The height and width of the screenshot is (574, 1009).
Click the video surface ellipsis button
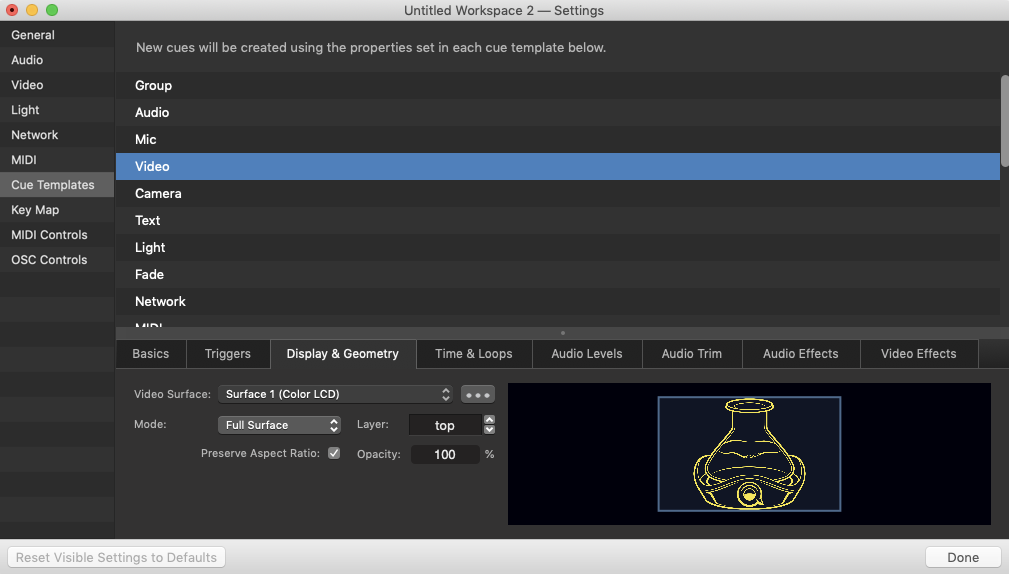pos(478,394)
